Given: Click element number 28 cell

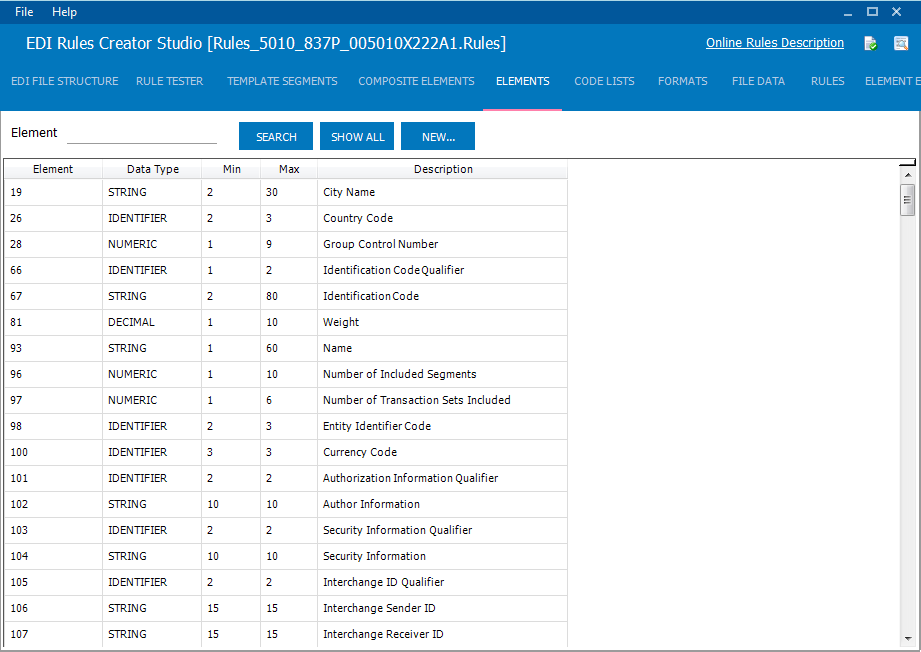Looking at the screenshot, I should [x=53, y=244].
